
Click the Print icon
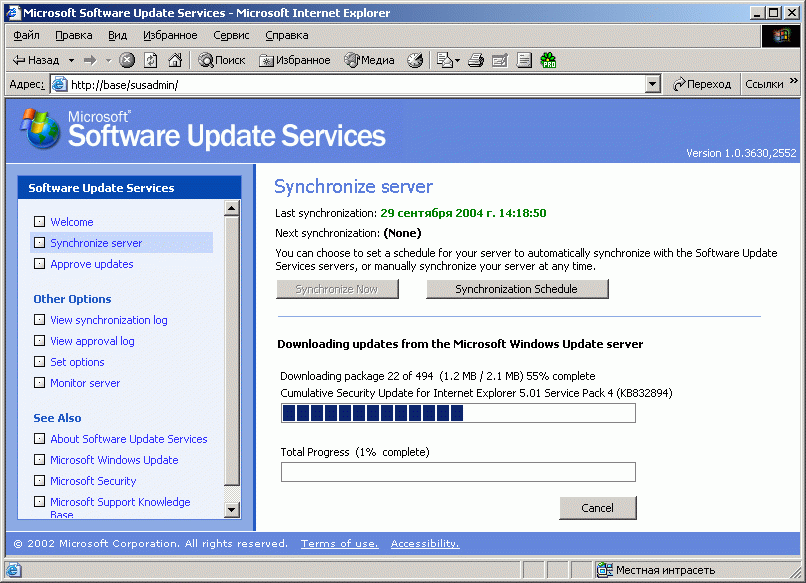[475, 60]
